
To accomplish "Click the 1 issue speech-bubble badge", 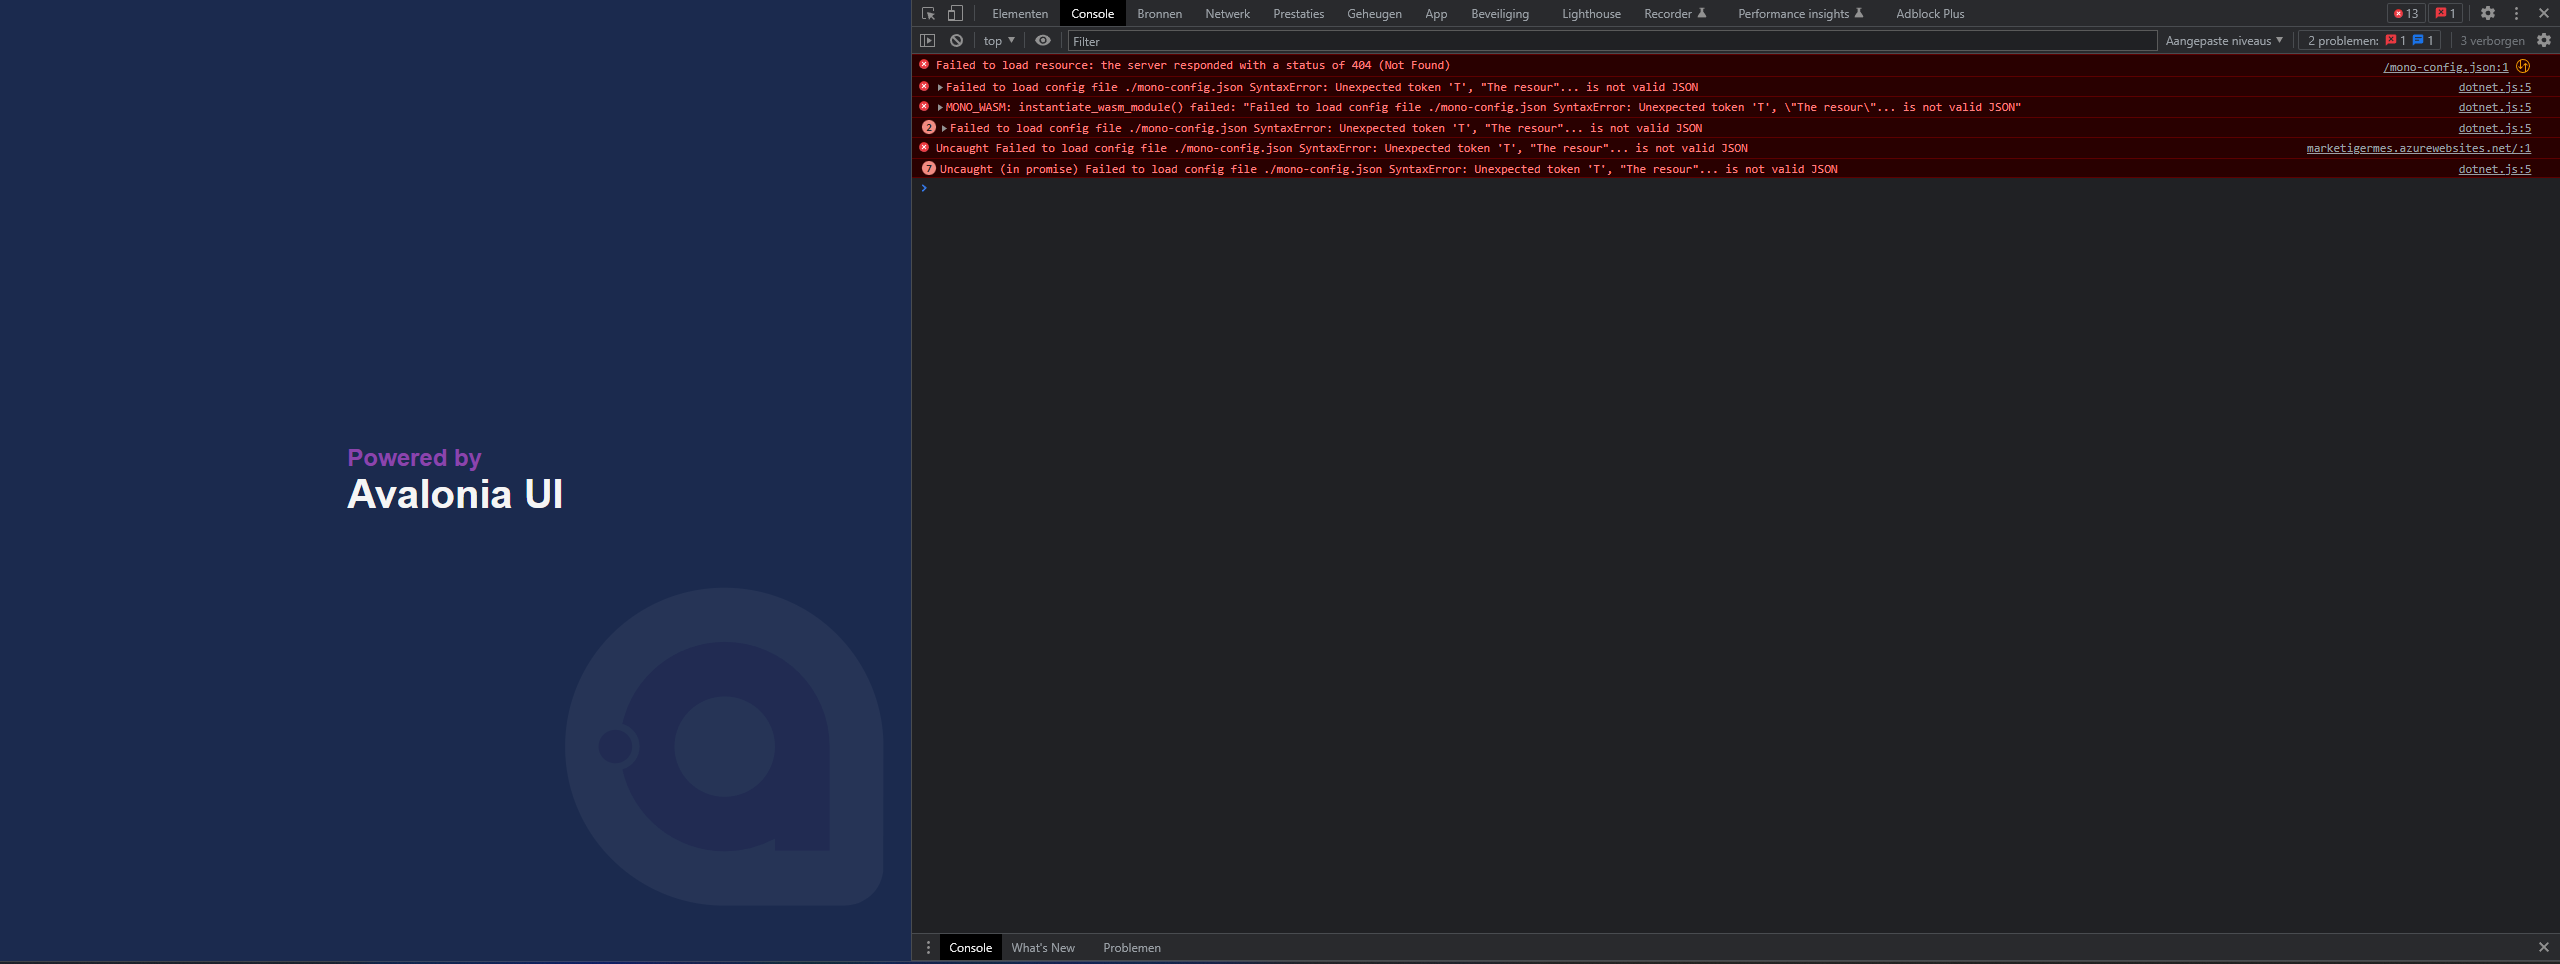I will (x=2444, y=13).
